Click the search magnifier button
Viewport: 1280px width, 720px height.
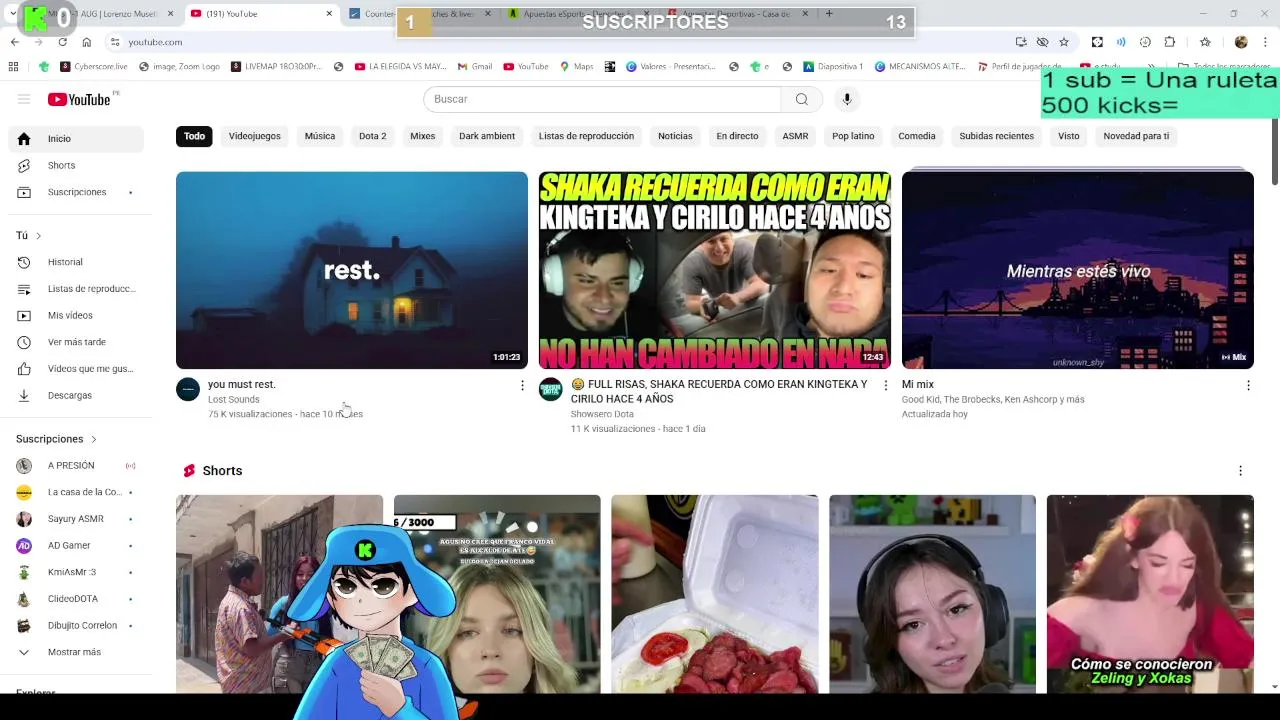[801, 99]
